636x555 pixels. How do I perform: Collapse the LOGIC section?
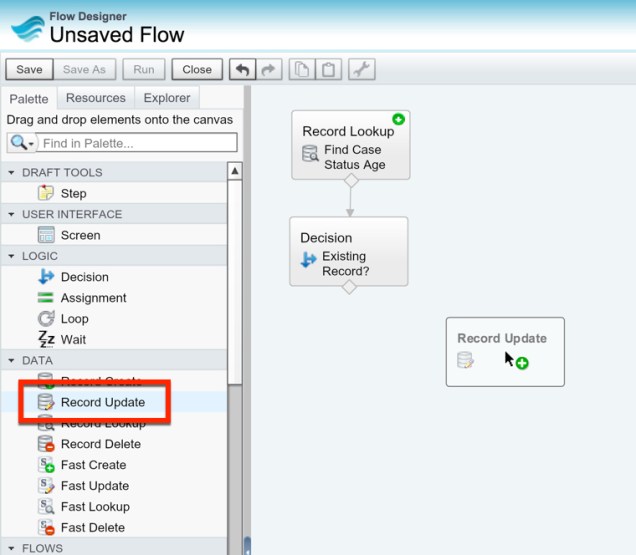pos(11,256)
